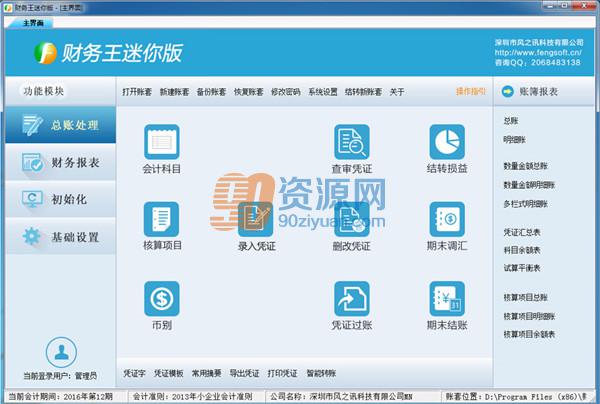
Task: Open the 关于 menu item
Action: (397, 92)
